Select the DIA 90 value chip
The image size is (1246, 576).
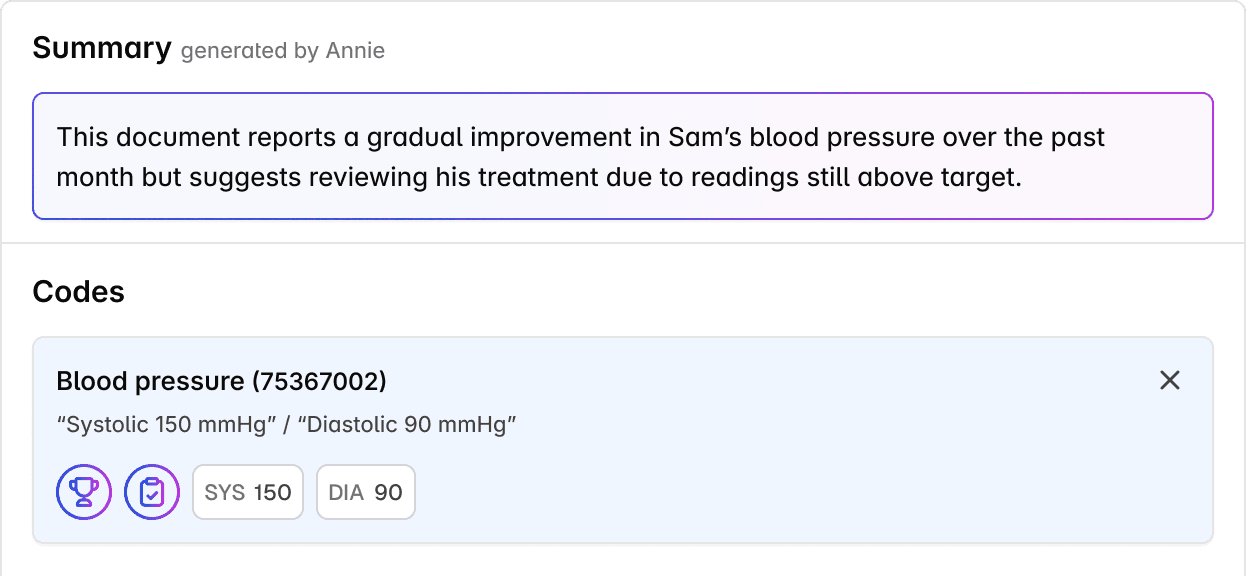[366, 492]
